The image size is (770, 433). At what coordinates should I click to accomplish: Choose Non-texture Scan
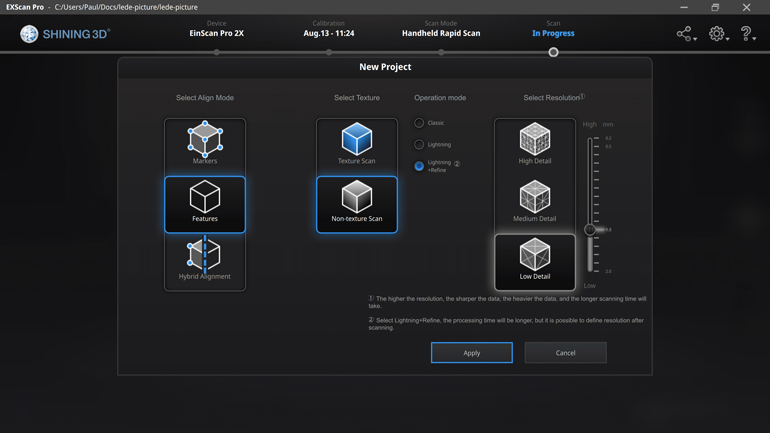(357, 204)
